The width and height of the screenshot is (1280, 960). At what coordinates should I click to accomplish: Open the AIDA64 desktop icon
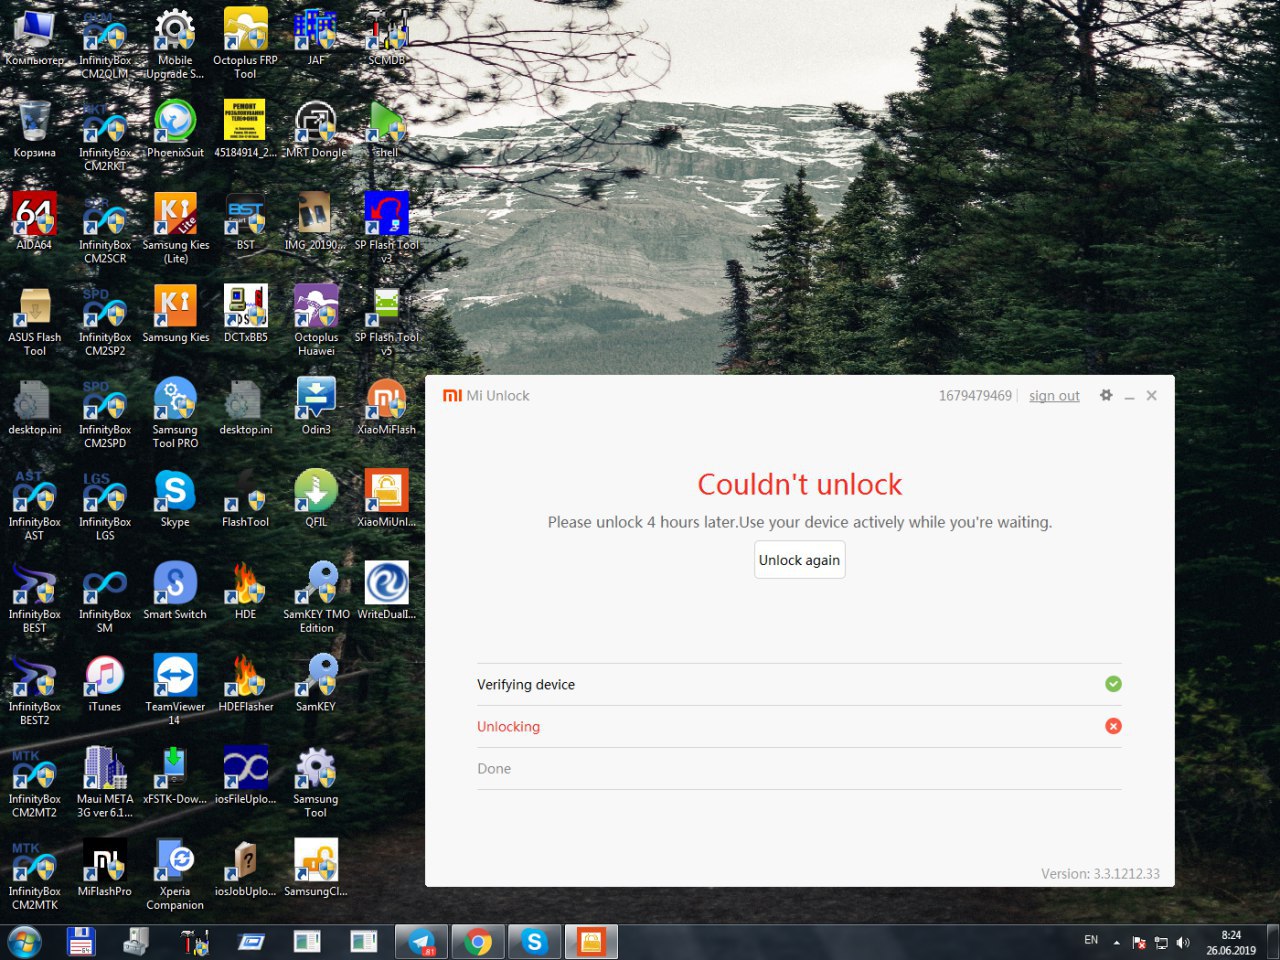[x=34, y=222]
